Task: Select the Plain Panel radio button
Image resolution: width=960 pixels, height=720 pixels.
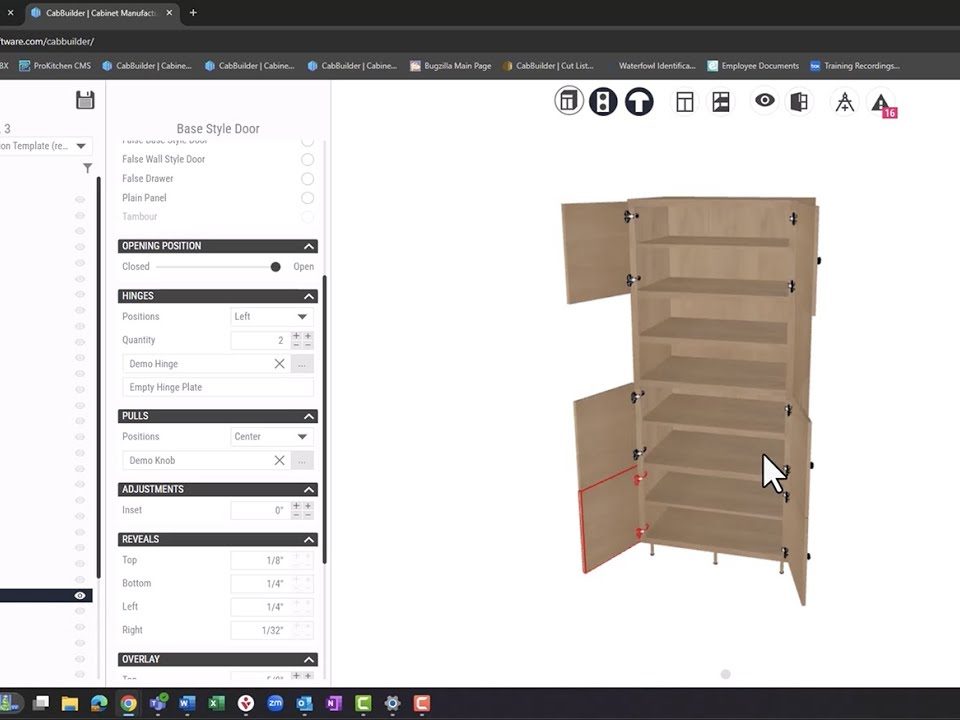Action: click(x=307, y=198)
